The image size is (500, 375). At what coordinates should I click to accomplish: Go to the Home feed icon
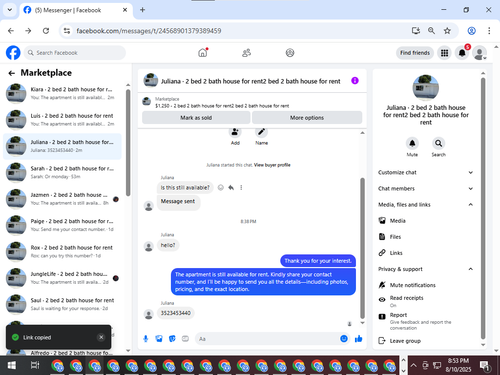point(203,53)
